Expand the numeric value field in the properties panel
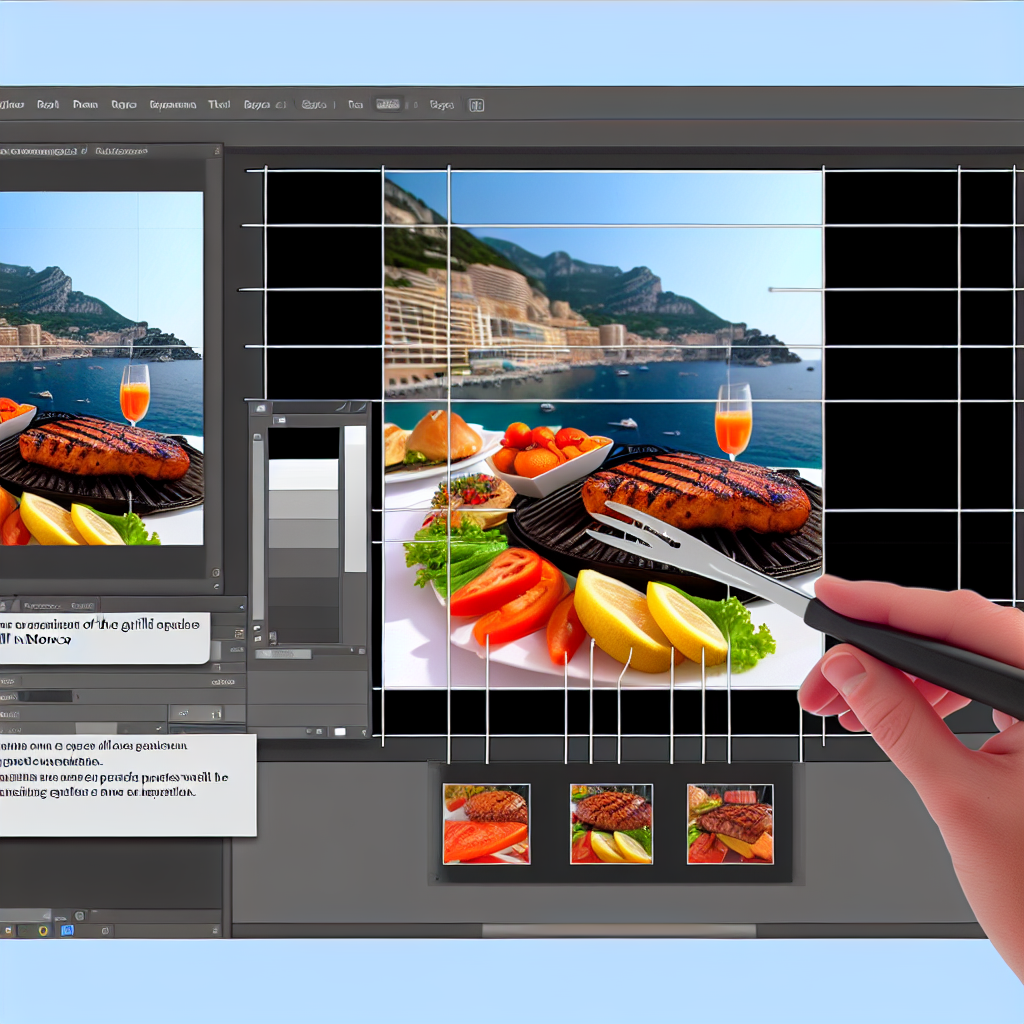This screenshot has height=1024, width=1024. pyautogui.click(x=194, y=713)
